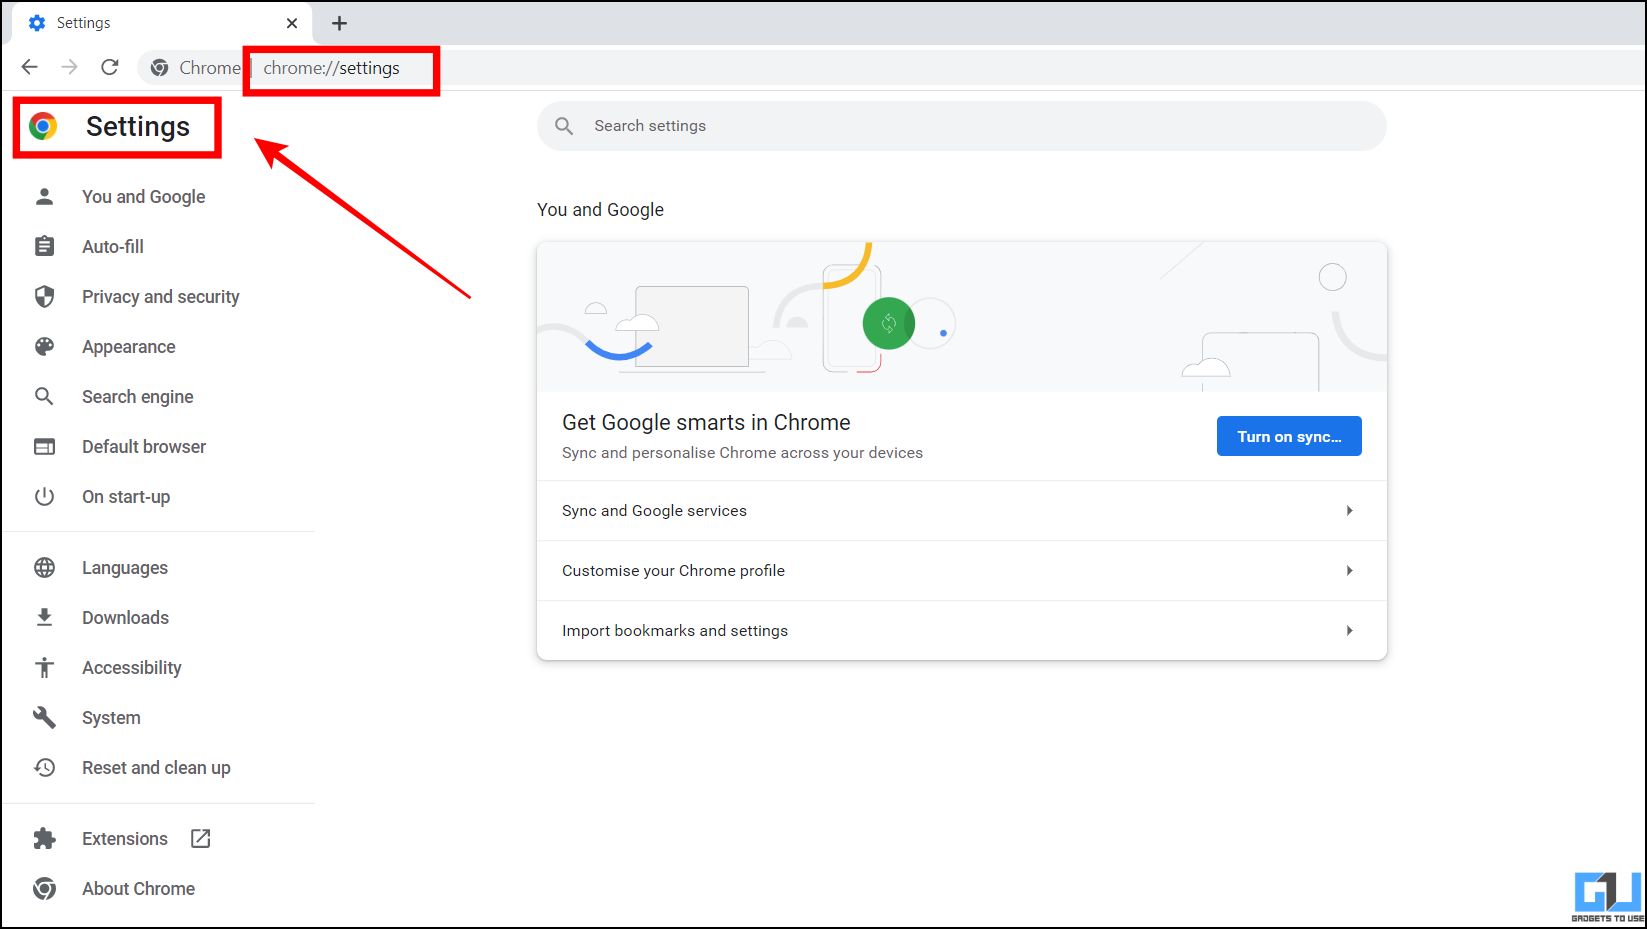Click the palette icon for Appearance
Screen dimensions: 1647x929
click(44, 347)
